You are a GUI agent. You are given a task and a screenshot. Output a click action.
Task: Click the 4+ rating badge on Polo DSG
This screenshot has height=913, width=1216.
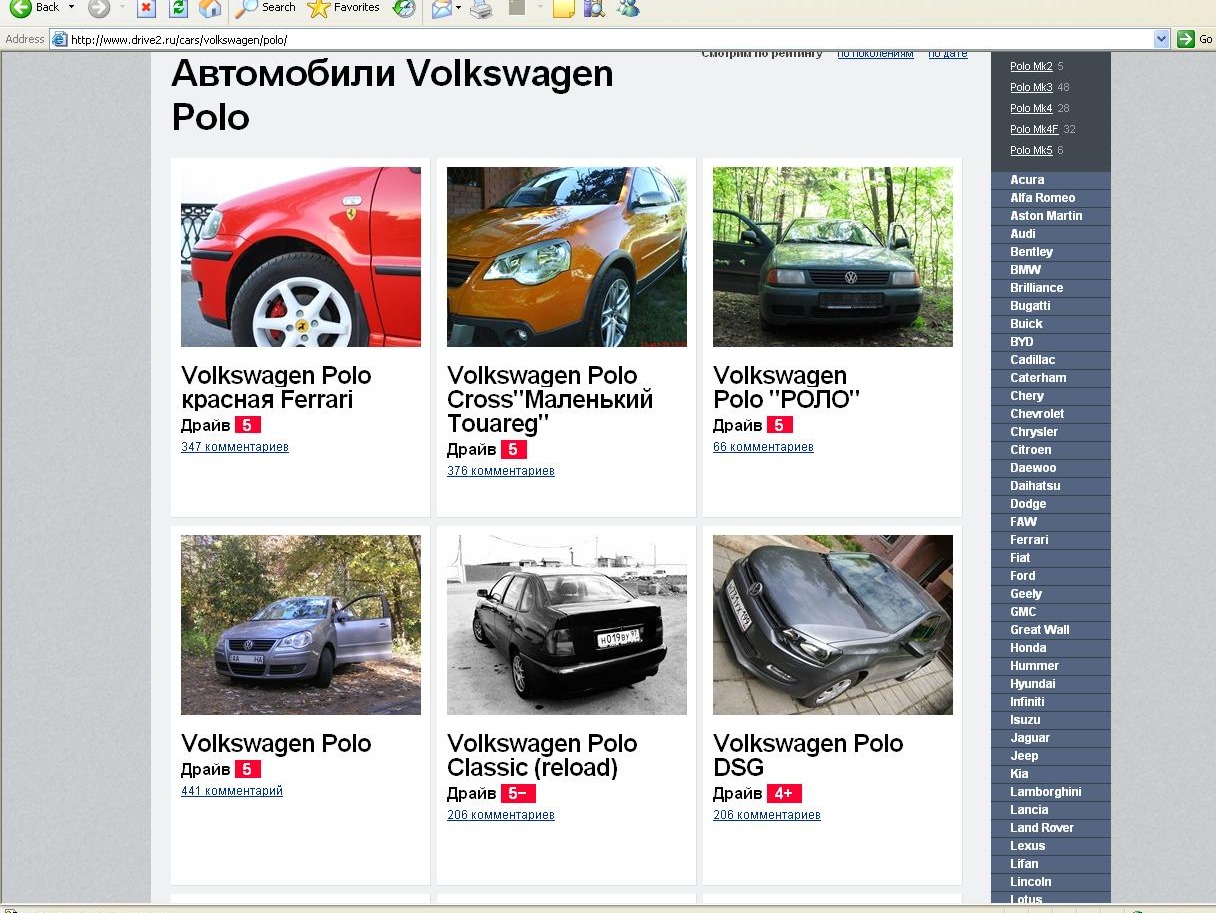pyautogui.click(x=784, y=794)
